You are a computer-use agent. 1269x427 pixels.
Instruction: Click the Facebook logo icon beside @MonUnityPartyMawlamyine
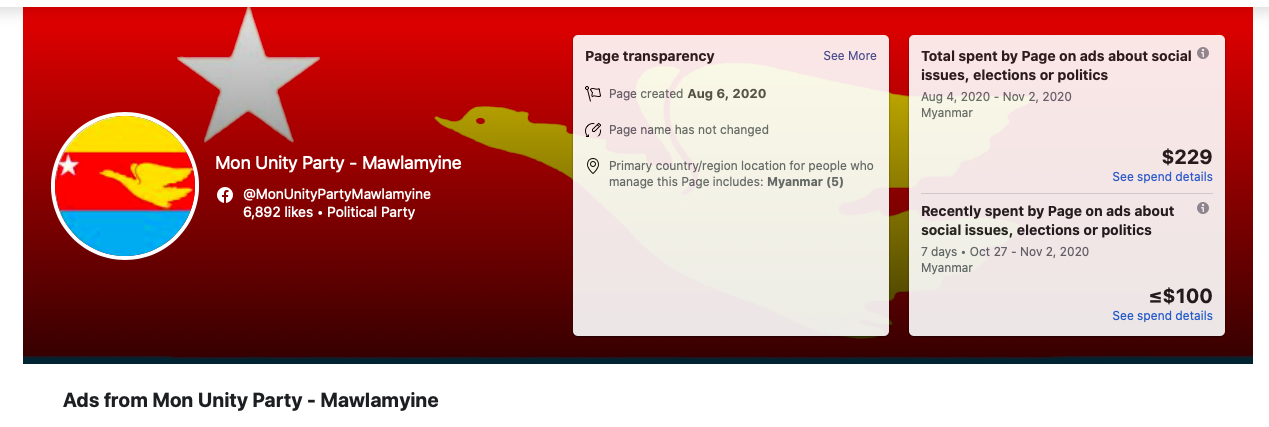point(225,194)
